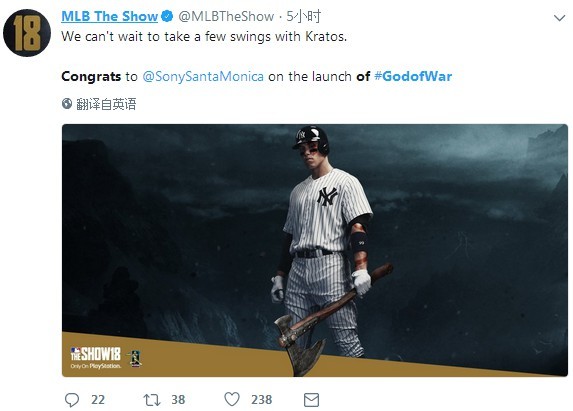Click the reply count 22
This screenshot has width=573, height=411.
tap(98, 400)
